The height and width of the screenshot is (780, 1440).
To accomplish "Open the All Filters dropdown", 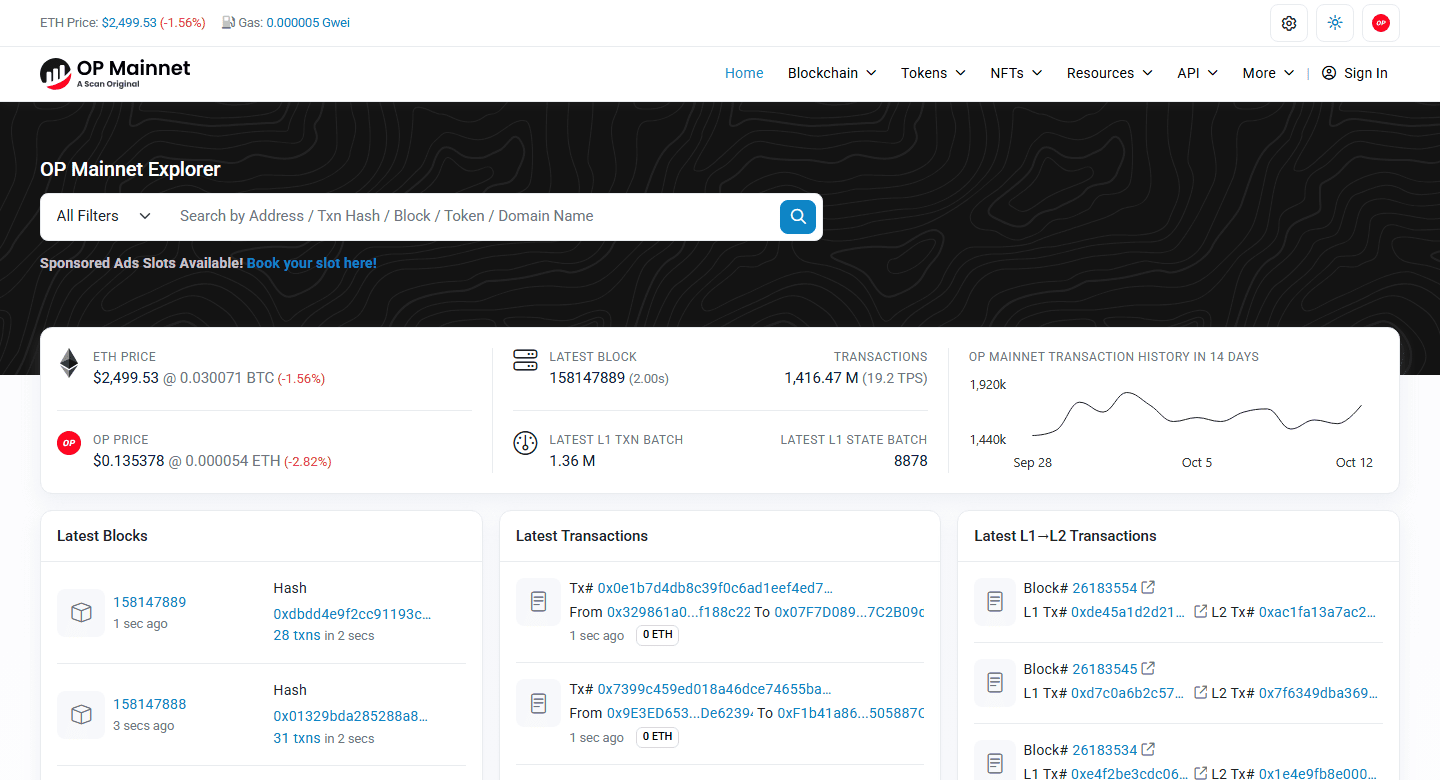I will 104,216.
